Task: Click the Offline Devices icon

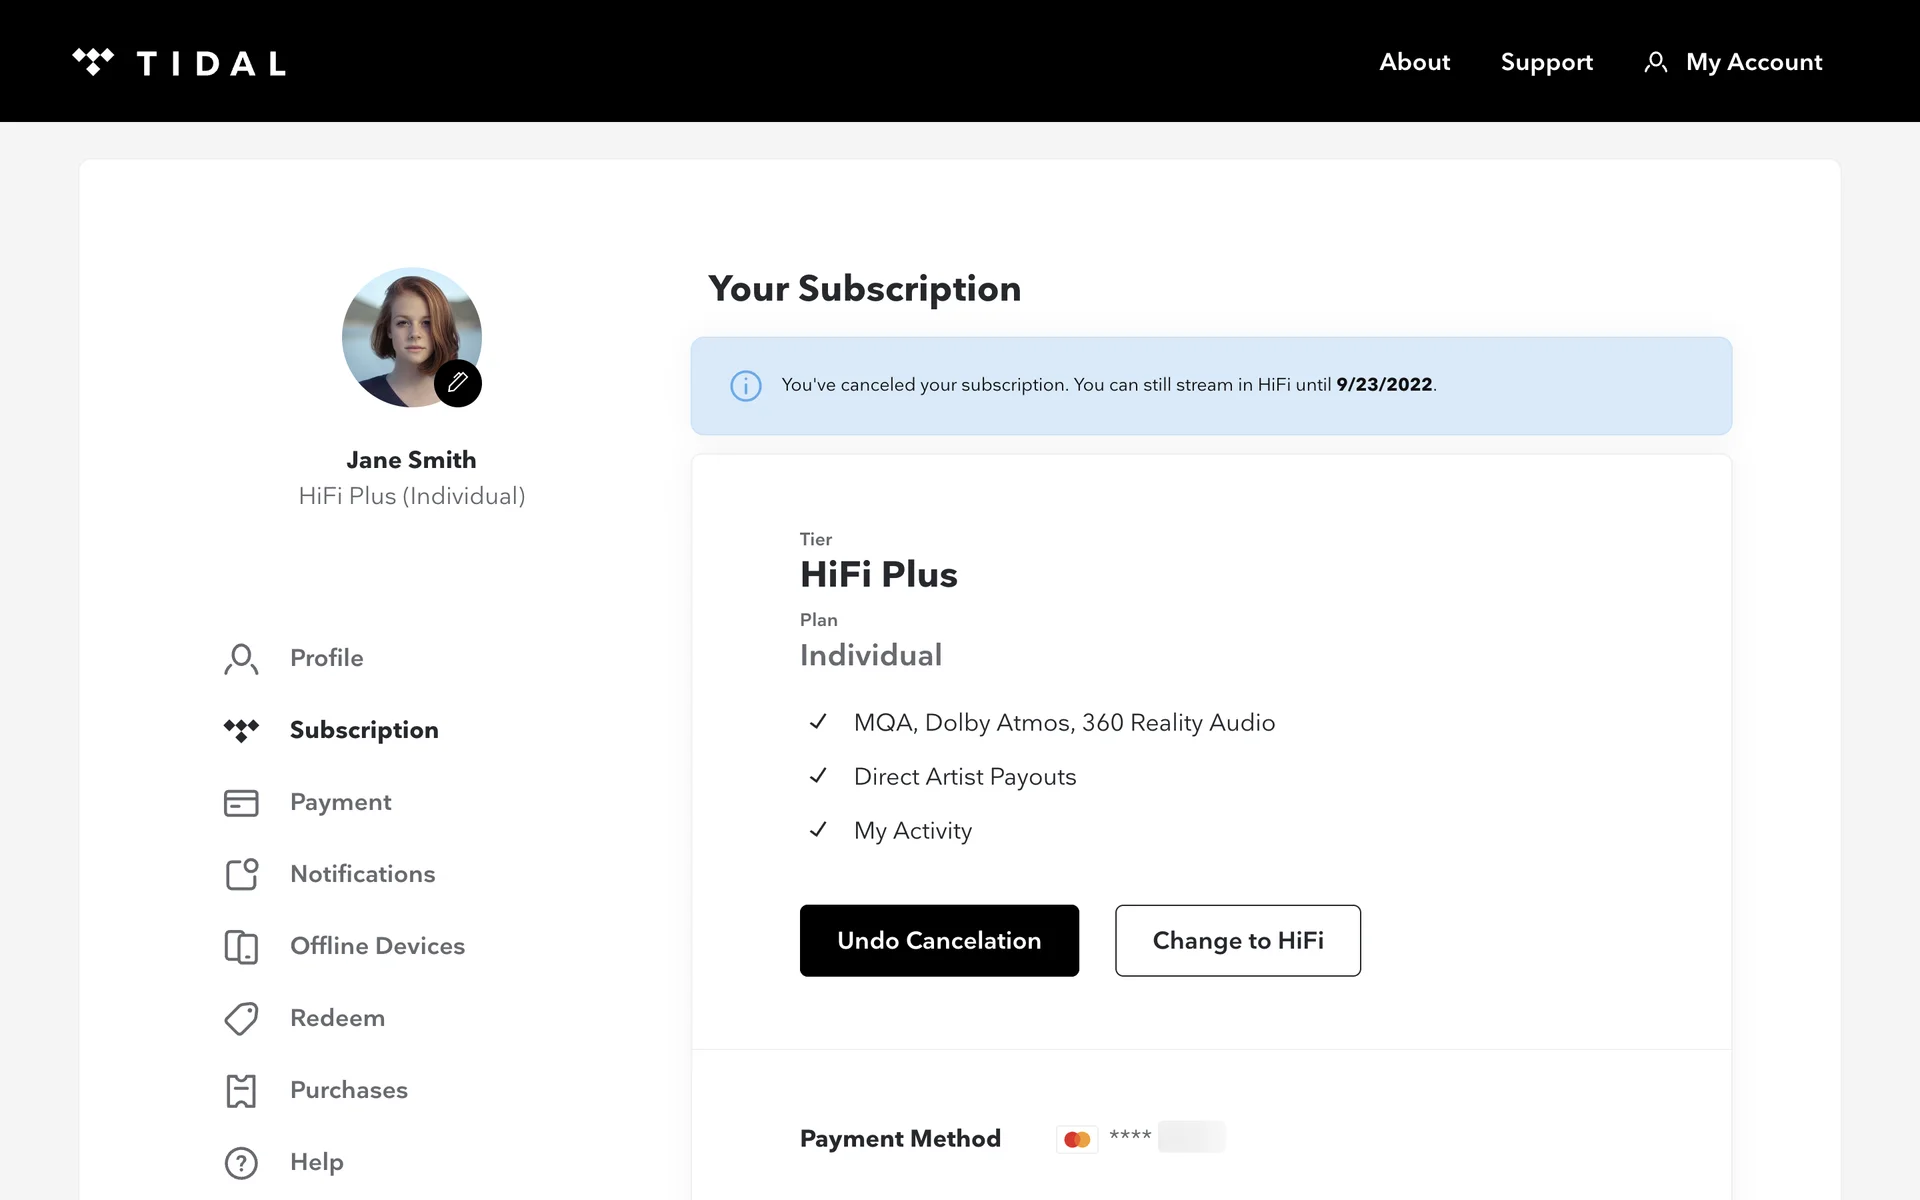Action: point(241,947)
